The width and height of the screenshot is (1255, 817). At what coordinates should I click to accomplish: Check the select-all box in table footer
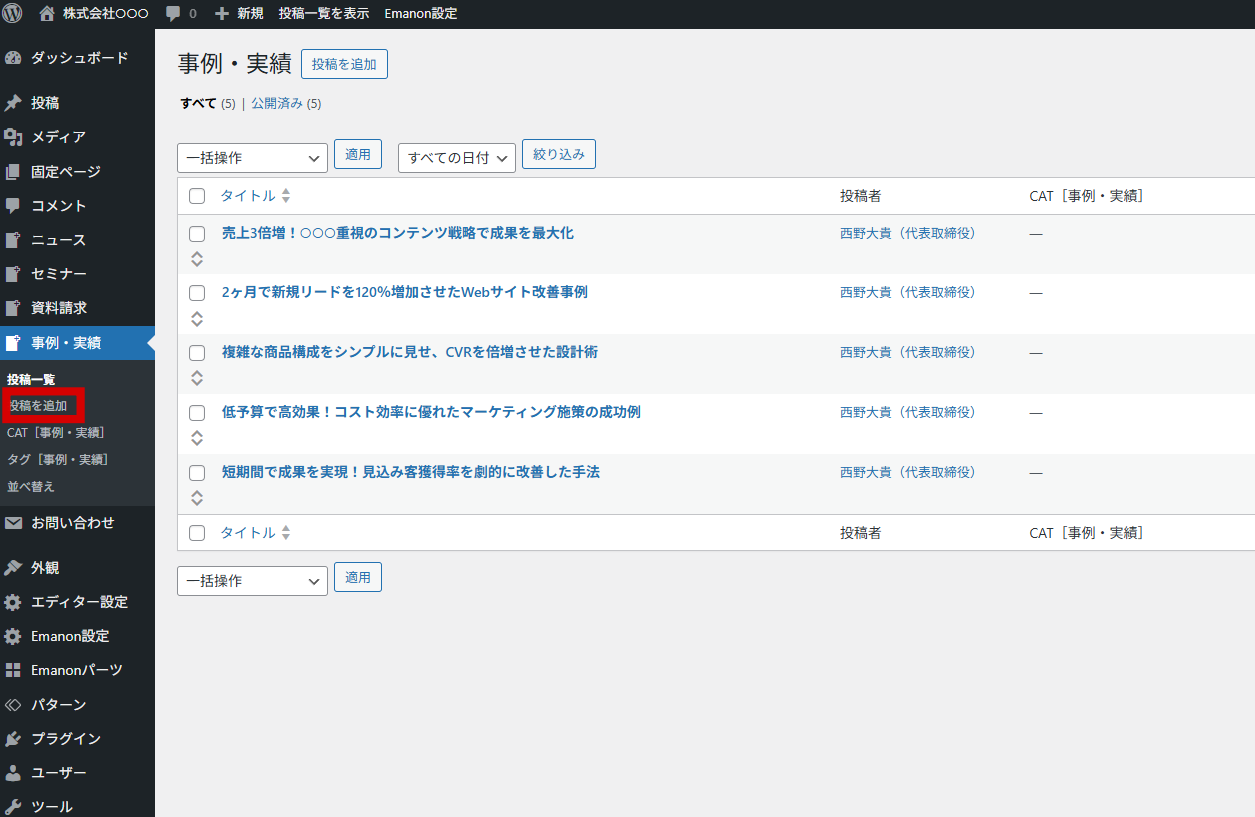point(197,533)
